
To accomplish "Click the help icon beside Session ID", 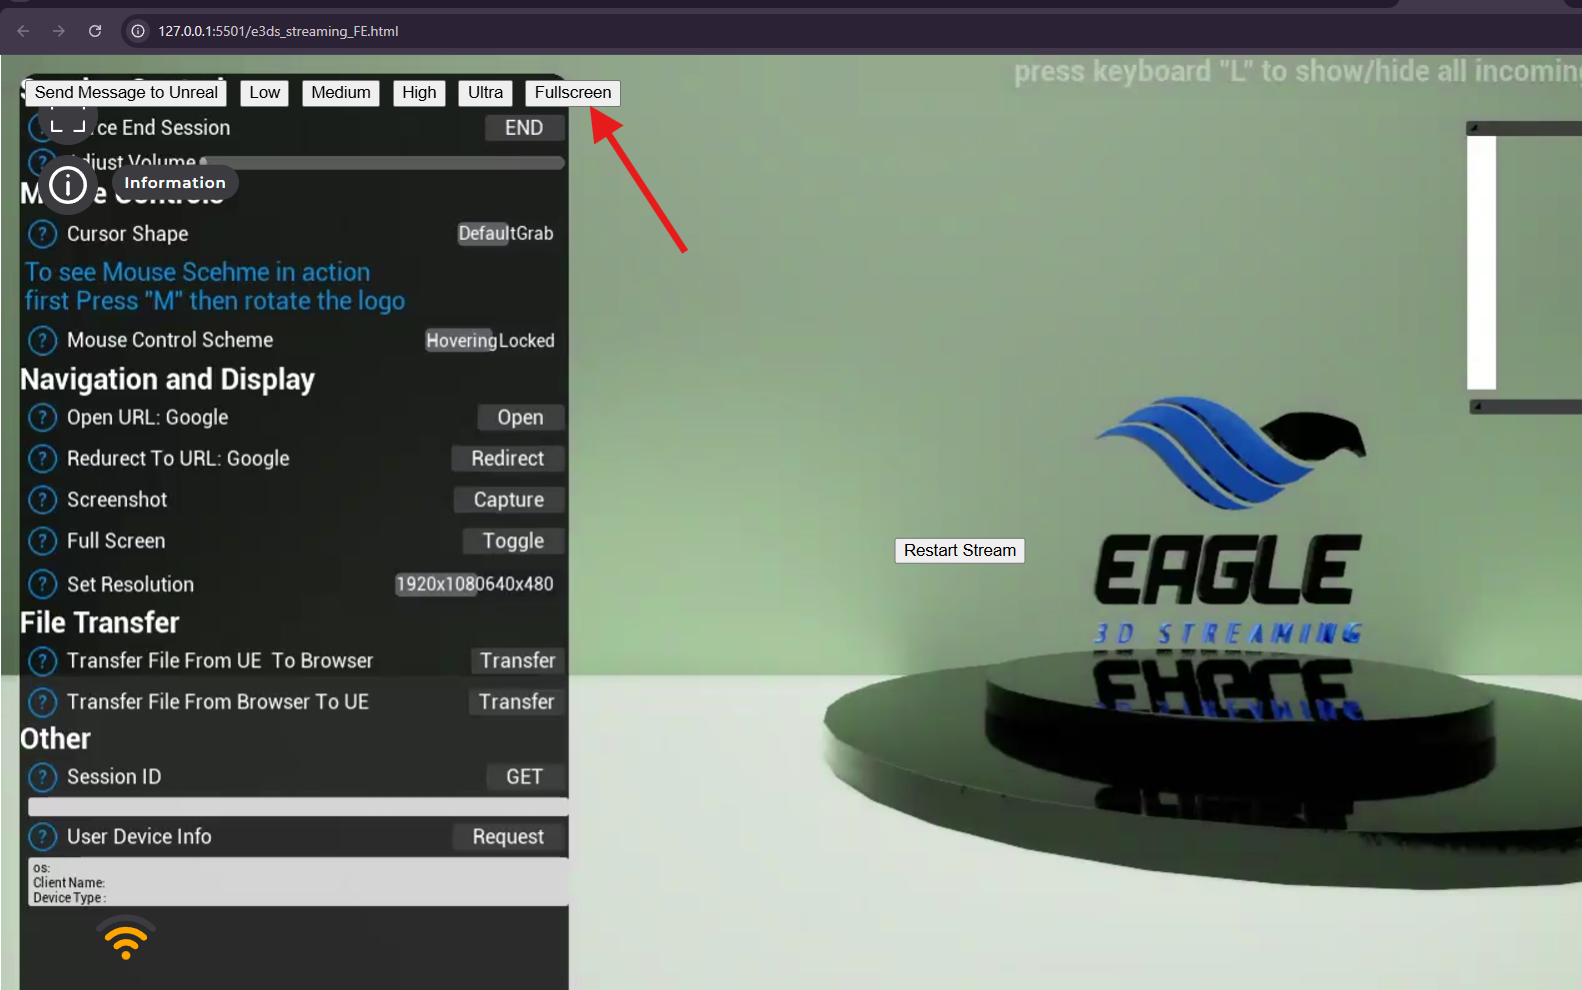I will coord(42,777).
